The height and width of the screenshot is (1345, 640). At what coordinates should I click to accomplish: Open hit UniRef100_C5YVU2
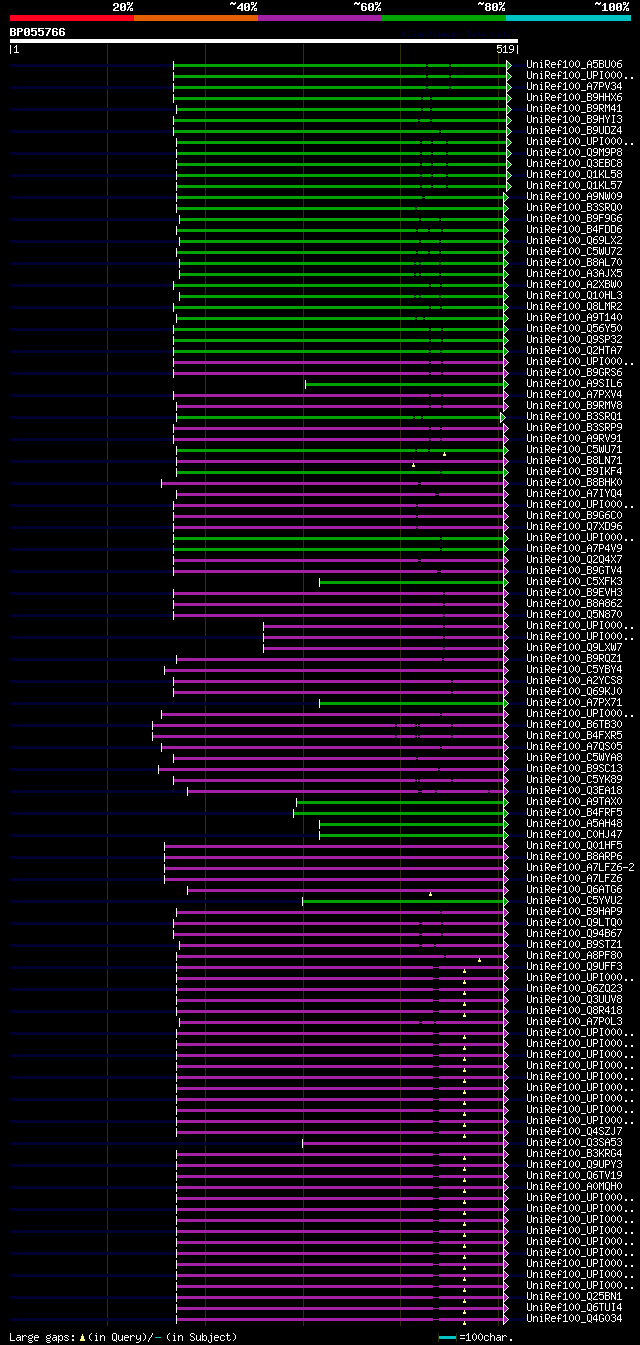pyautogui.click(x=574, y=900)
